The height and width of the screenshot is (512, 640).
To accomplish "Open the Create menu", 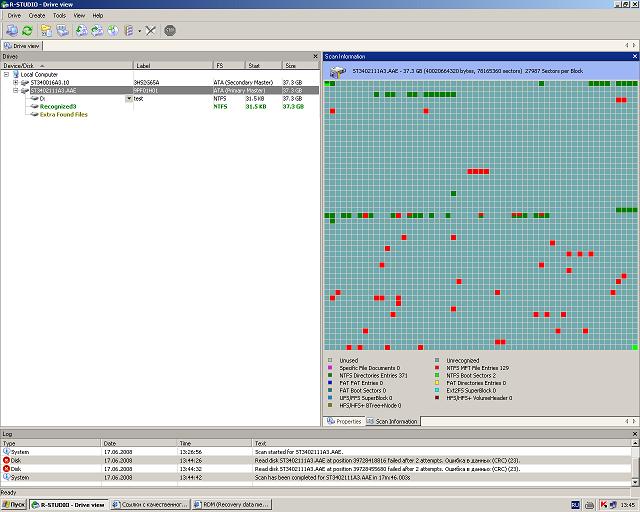I will 37,16.
